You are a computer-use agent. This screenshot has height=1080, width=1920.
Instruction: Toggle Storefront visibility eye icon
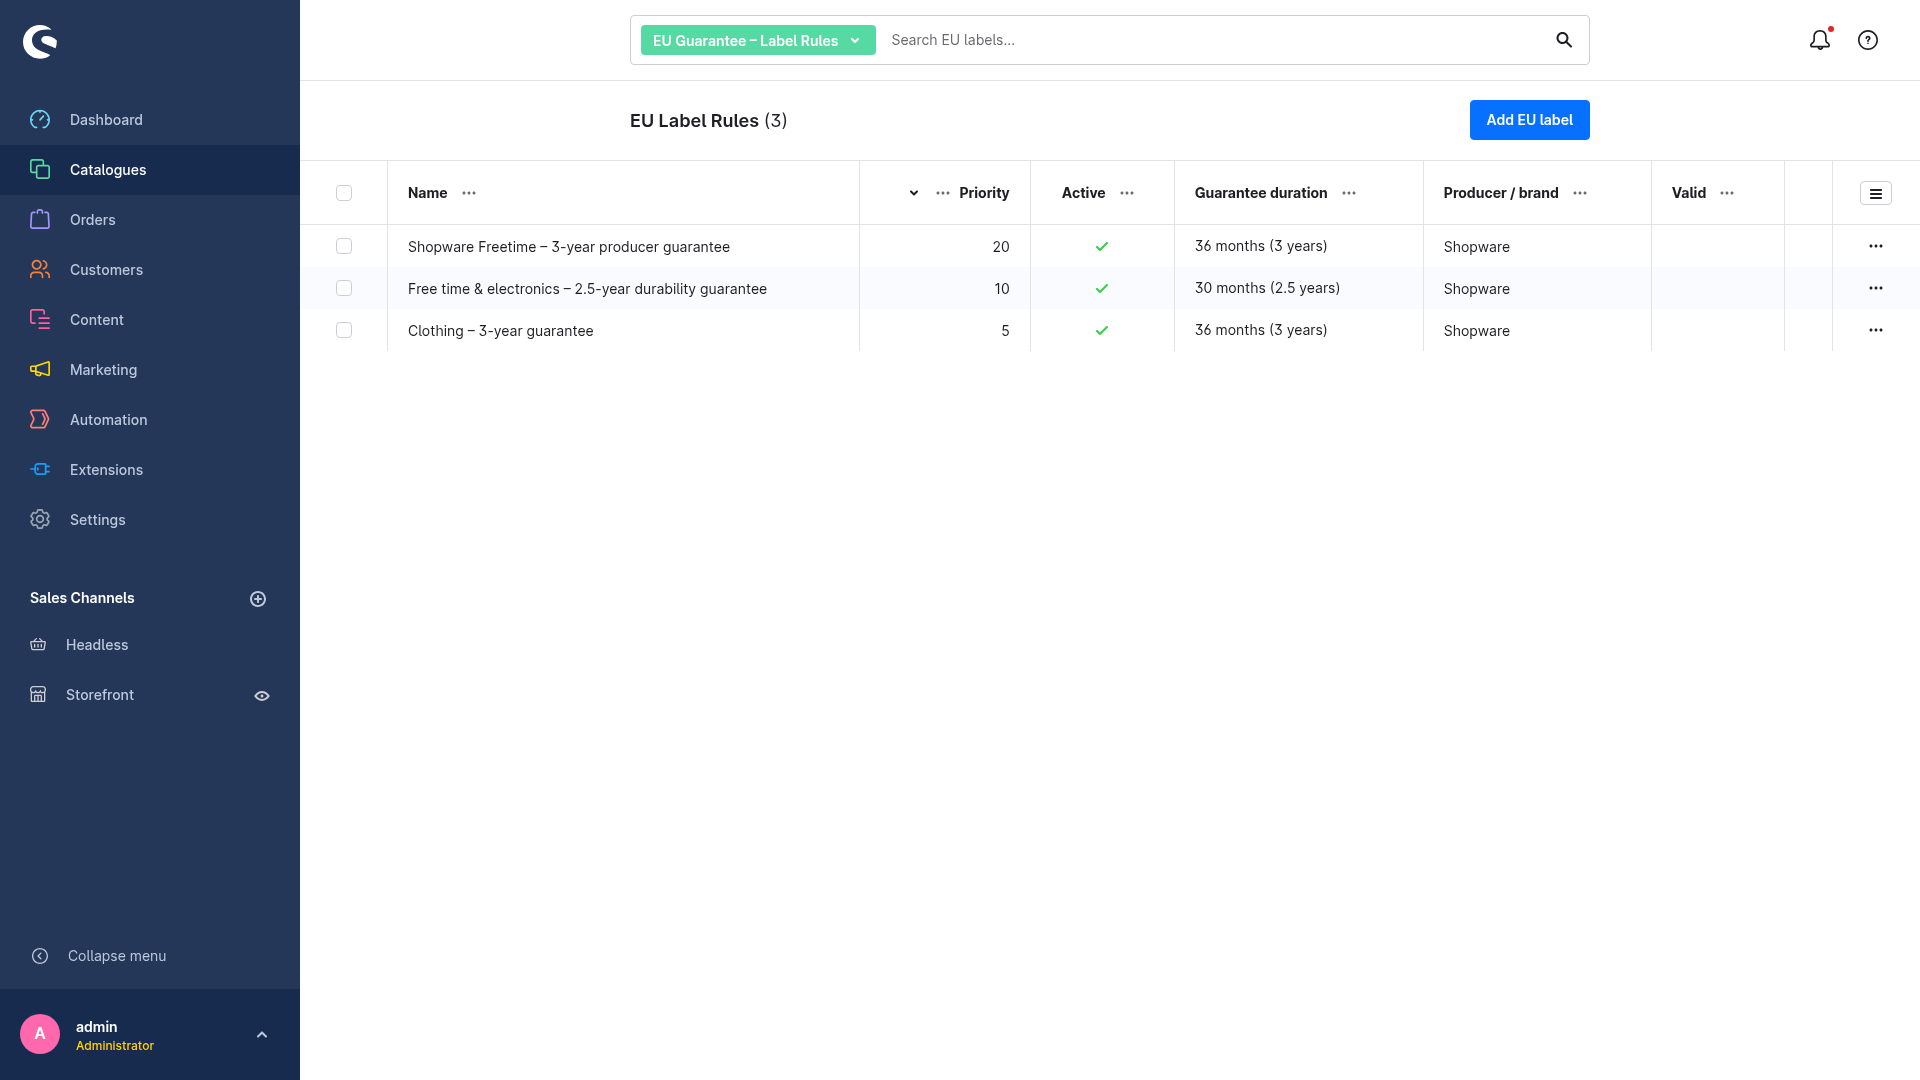(x=262, y=696)
